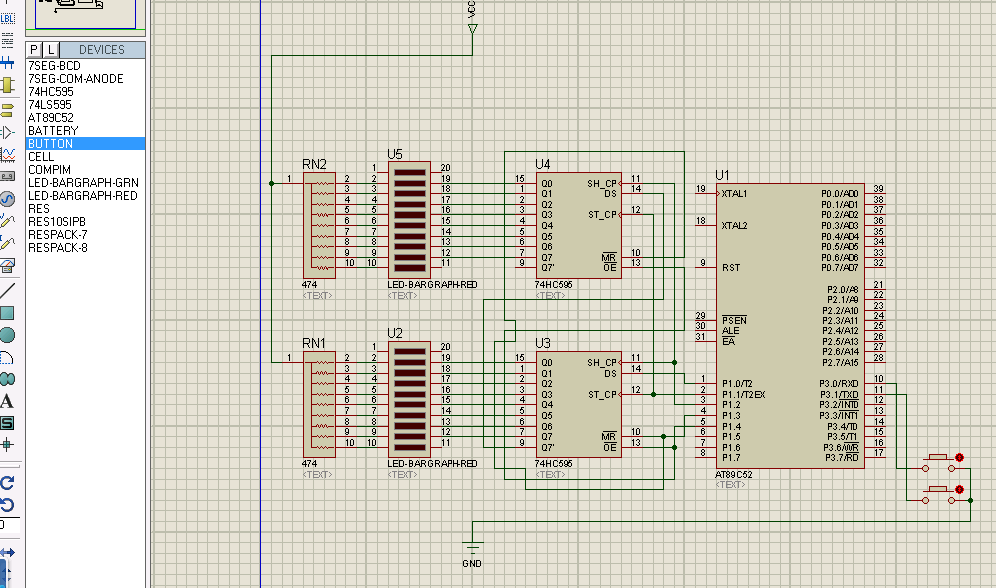Toggle the lower push button red latch dot

(x=959, y=490)
